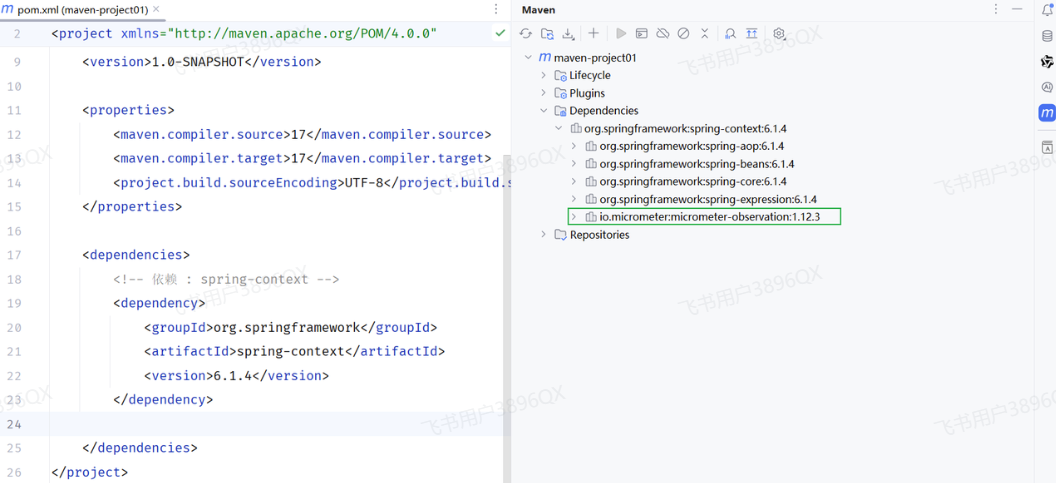Expand spring-core:6.1.4 dependency

[574, 181]
